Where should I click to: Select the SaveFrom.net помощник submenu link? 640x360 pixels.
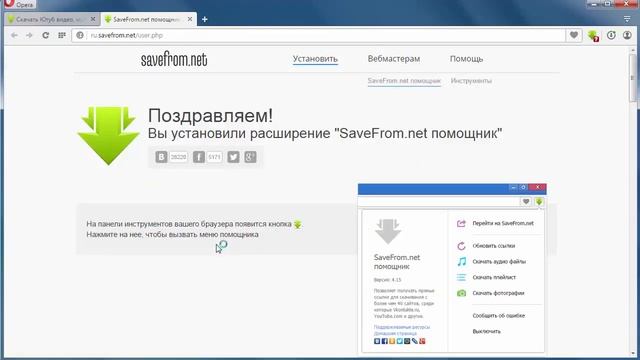click(x=404, y=81)
